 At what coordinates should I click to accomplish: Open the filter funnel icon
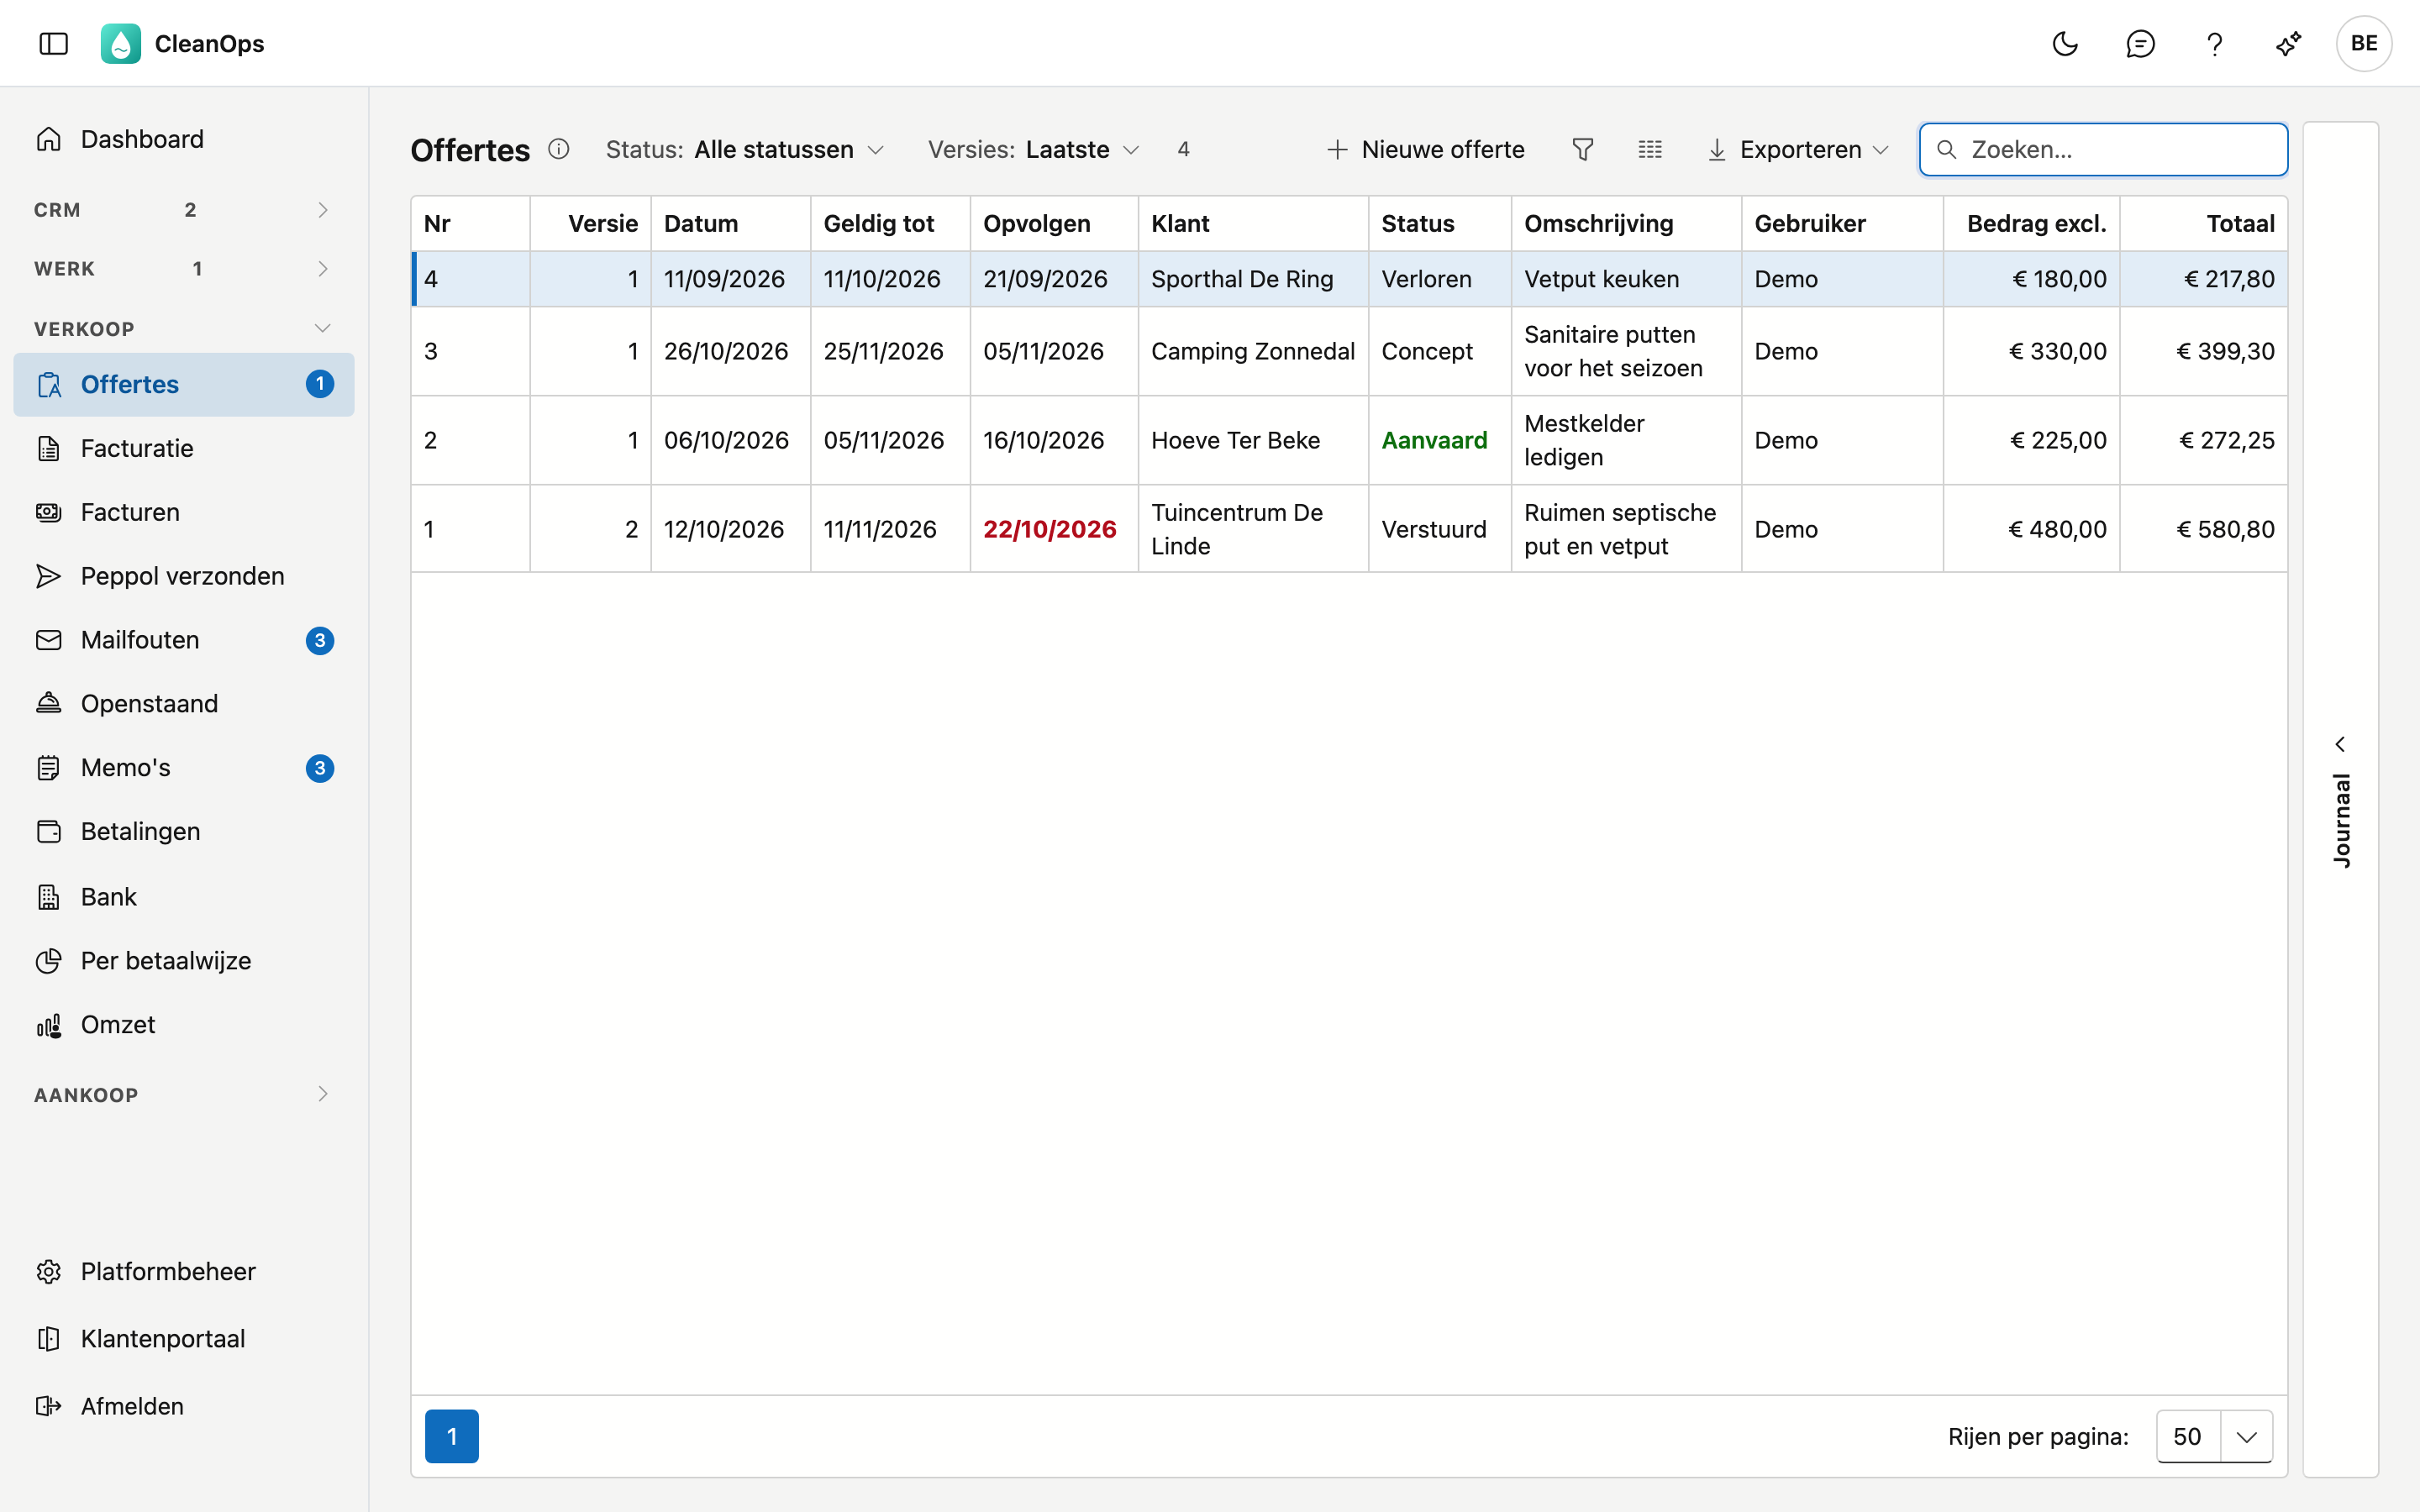click(1583, 149)
